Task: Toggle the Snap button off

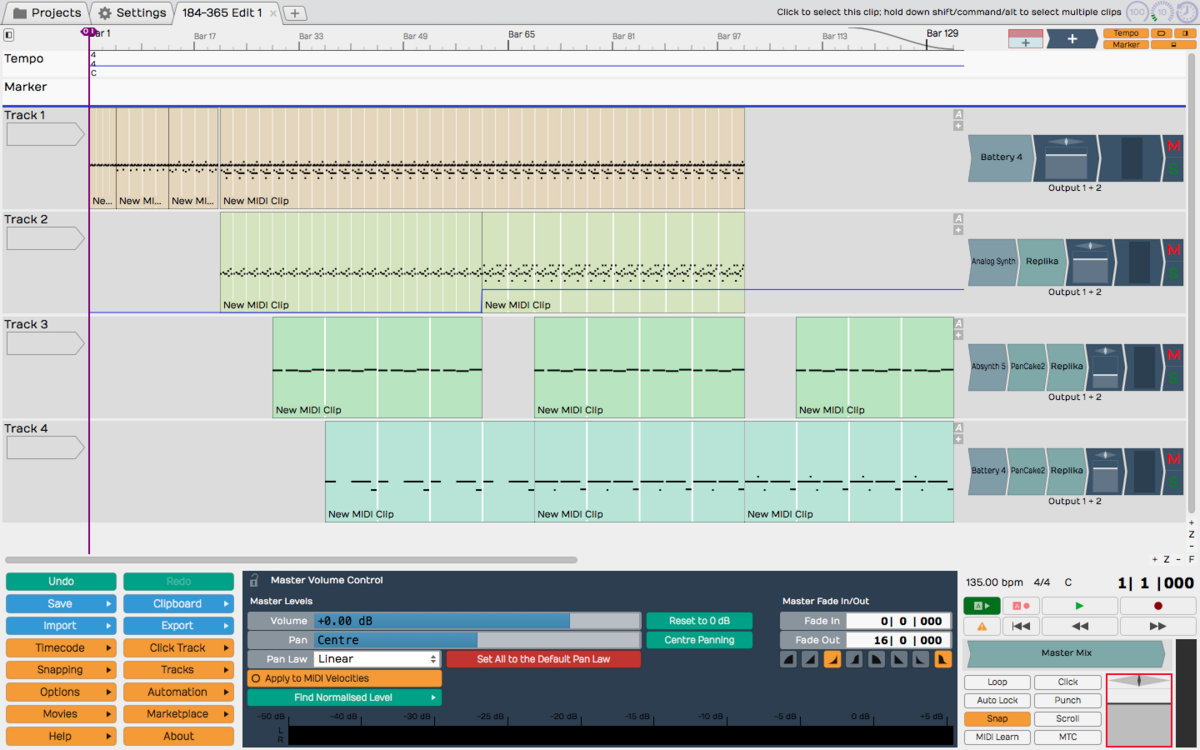Action: (997, 719)
